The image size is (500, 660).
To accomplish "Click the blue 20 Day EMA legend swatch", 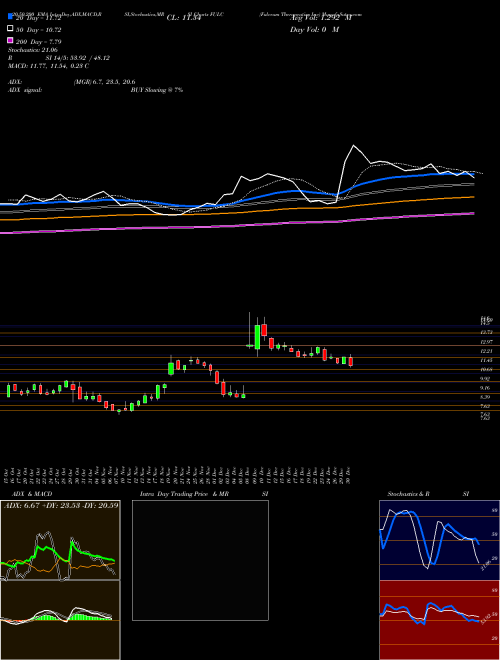I will pos(10,17).
